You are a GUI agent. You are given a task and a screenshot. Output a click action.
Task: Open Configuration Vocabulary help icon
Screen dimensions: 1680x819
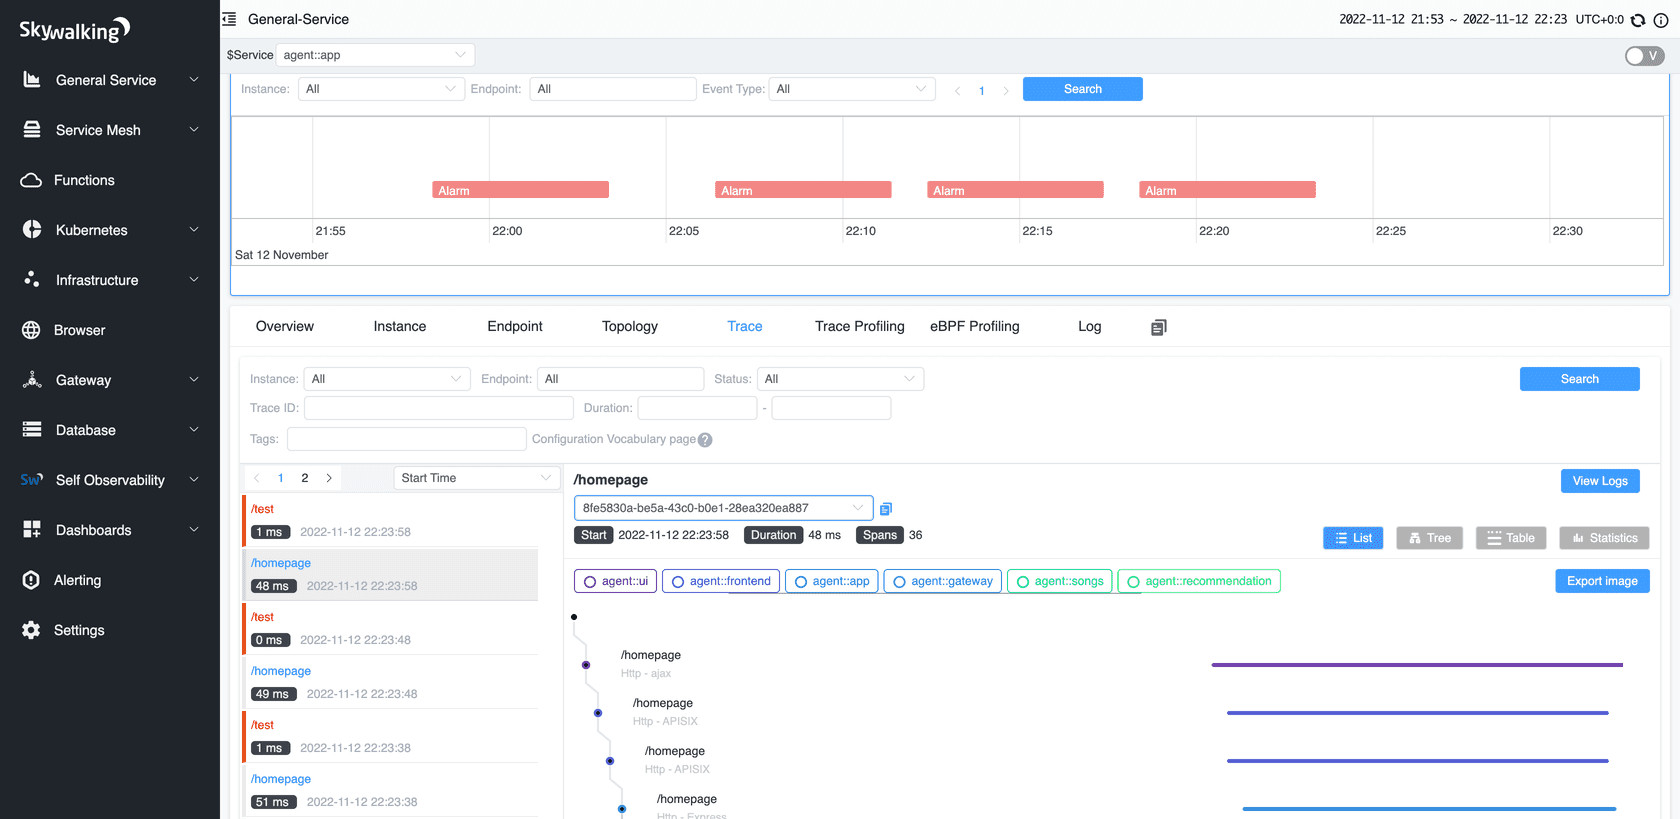(705, 440)
